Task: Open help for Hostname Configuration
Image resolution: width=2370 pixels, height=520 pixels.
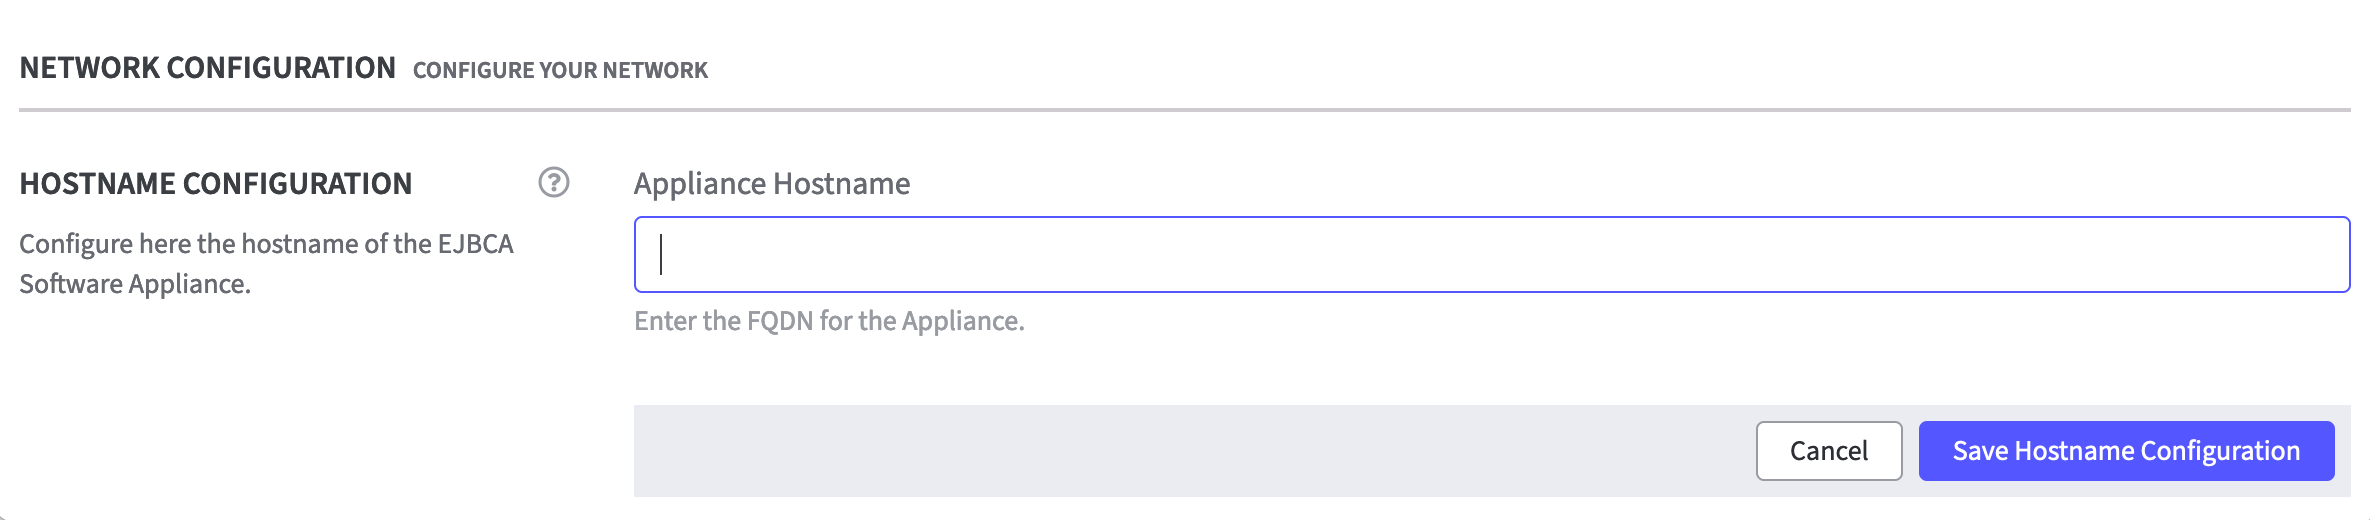Action: (553, 183)
